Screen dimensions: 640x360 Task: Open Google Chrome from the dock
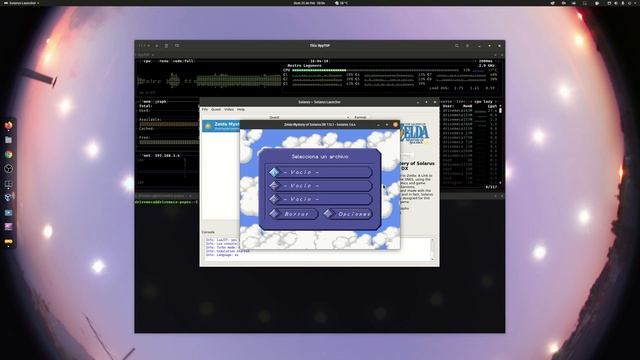pyautogui.click(x=8, y=154)
